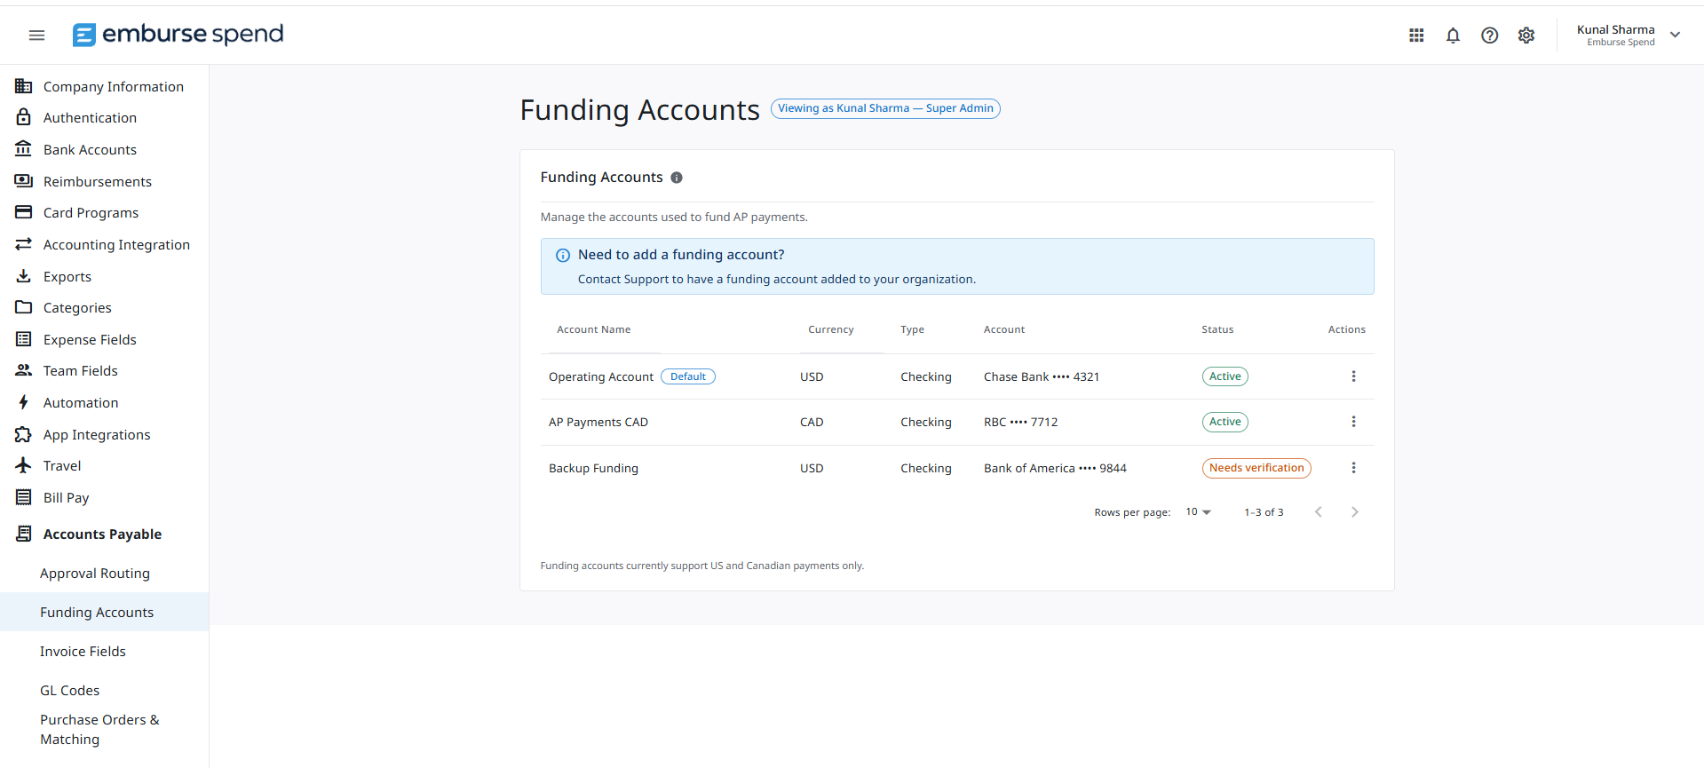Image resolution: width=1704 pixels, height=768 pixels.
Task: Click the Accounting Integration arrows icon
Action: [x=23, y=244]
